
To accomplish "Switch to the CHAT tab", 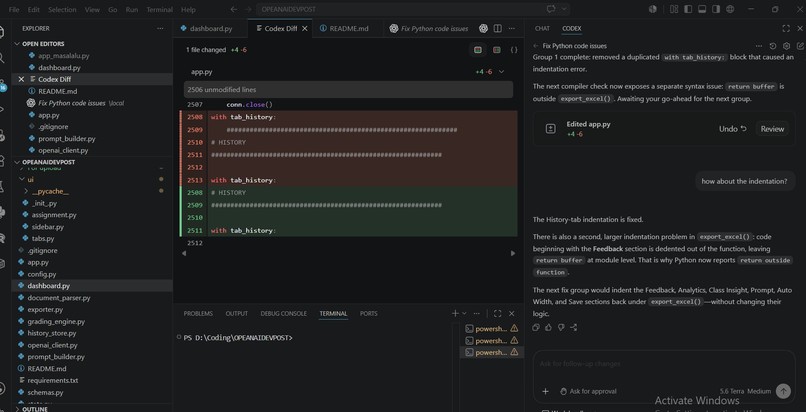I will tap(542, 29).
